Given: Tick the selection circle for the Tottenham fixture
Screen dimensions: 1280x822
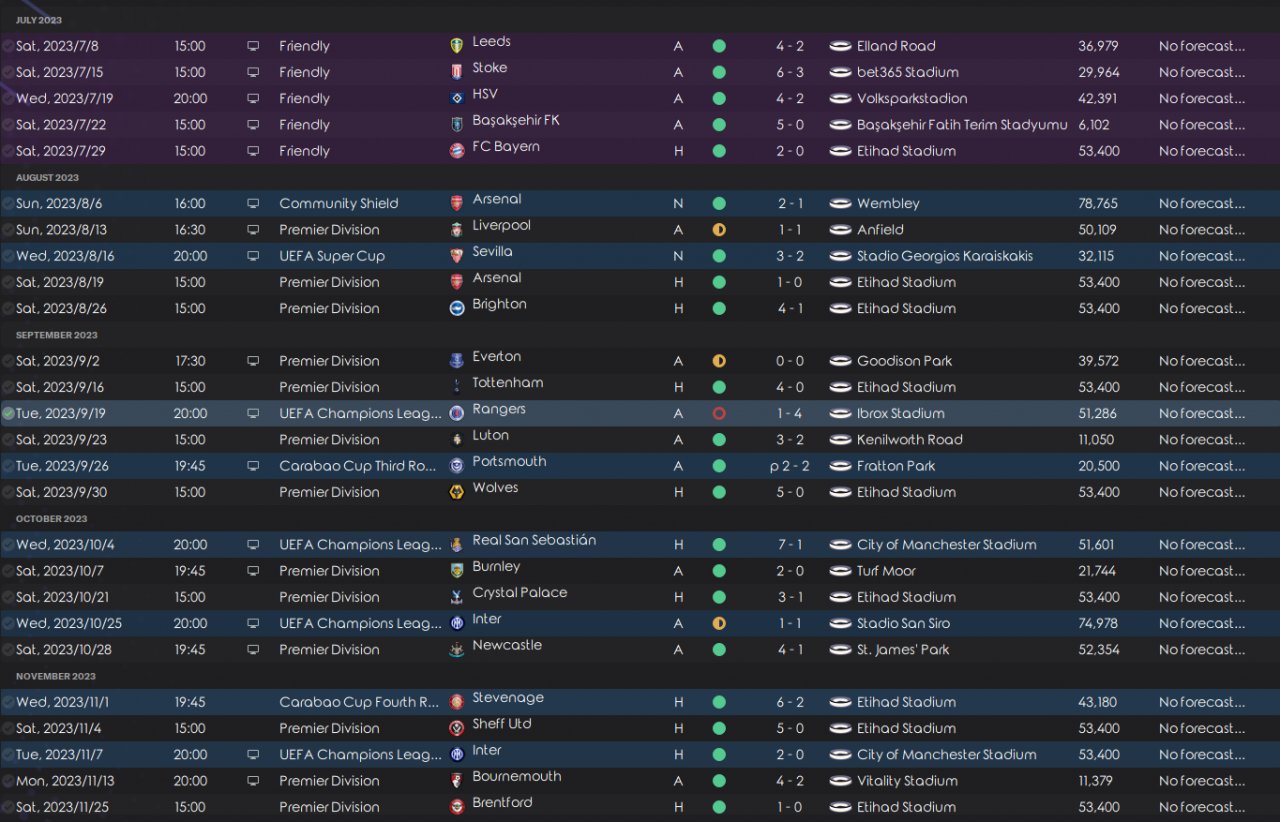Looking at the screenshot, I should click(8, 387).
